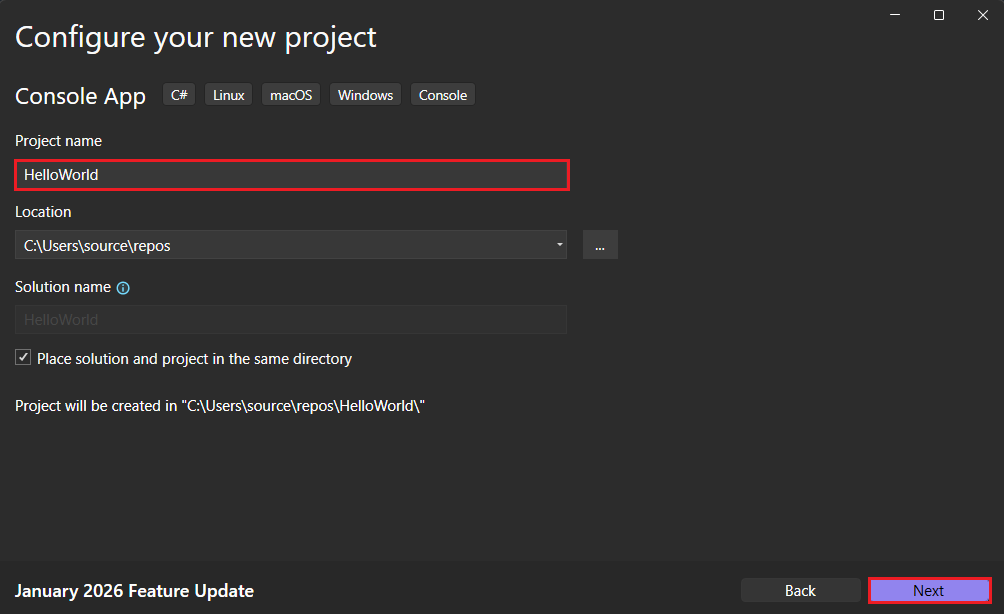Select the macOS platform tag
The image size is (1004, 614).
tap(290, 94)
